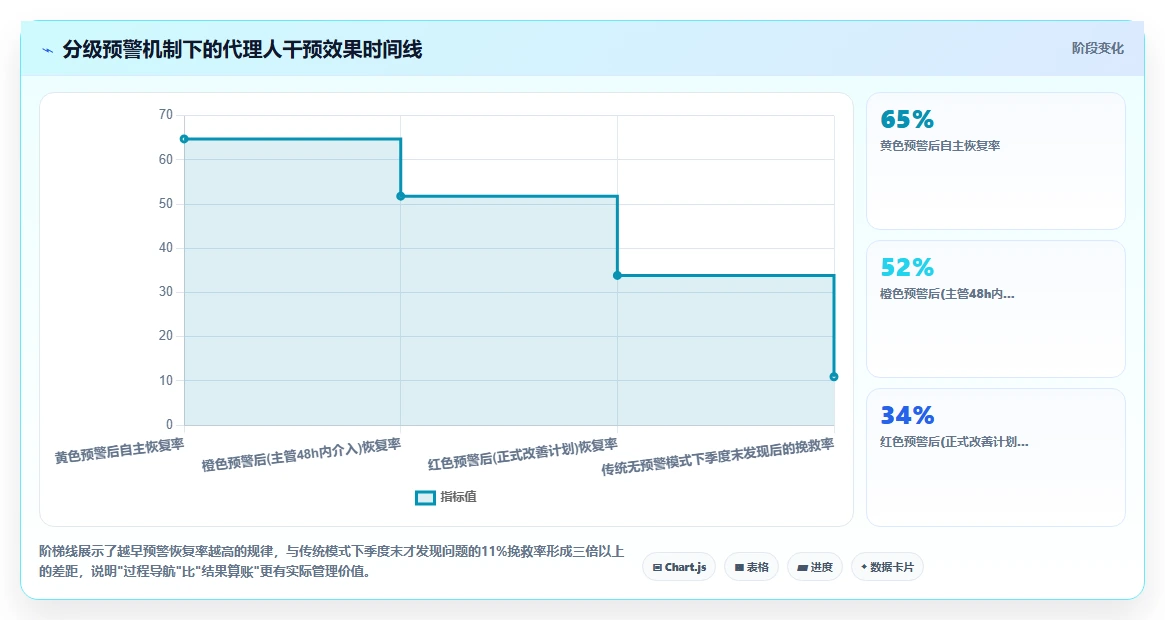Click the x-axis label 传统无预警模式下季度末发现后的挽救率
Viewport: 1165px width, 620px height.
tap(718, 456)
